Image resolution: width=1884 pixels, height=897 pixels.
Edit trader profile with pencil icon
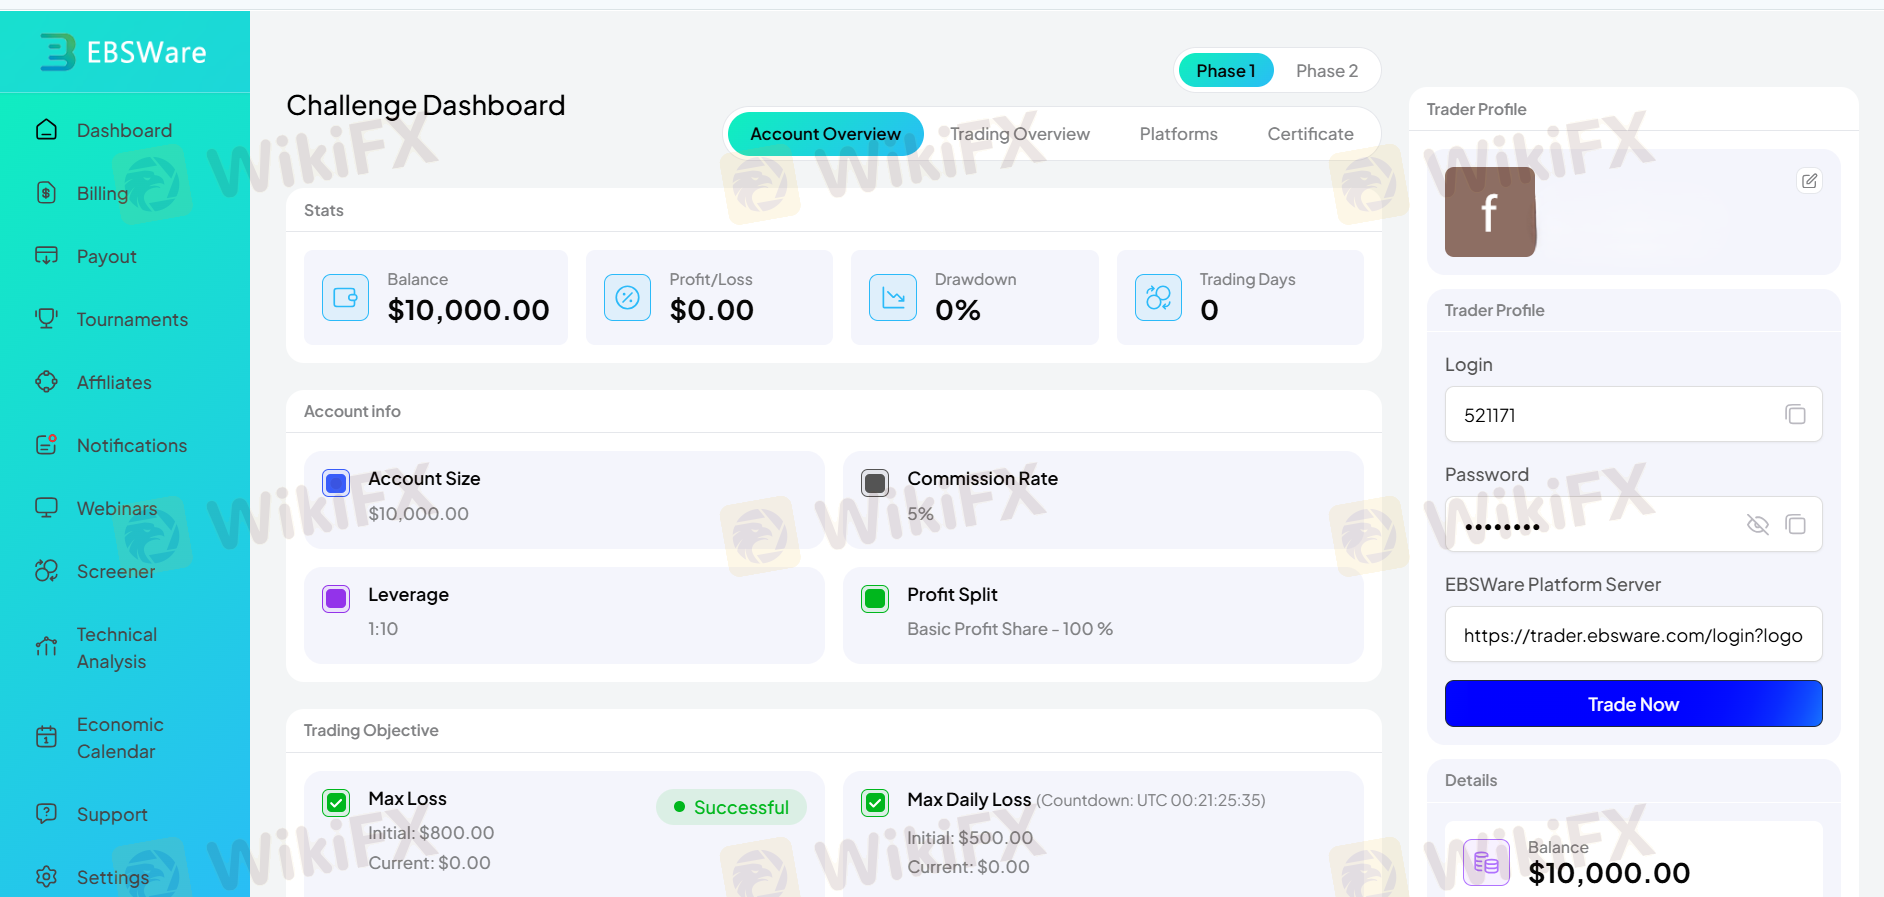click(x=1809, y=181)
